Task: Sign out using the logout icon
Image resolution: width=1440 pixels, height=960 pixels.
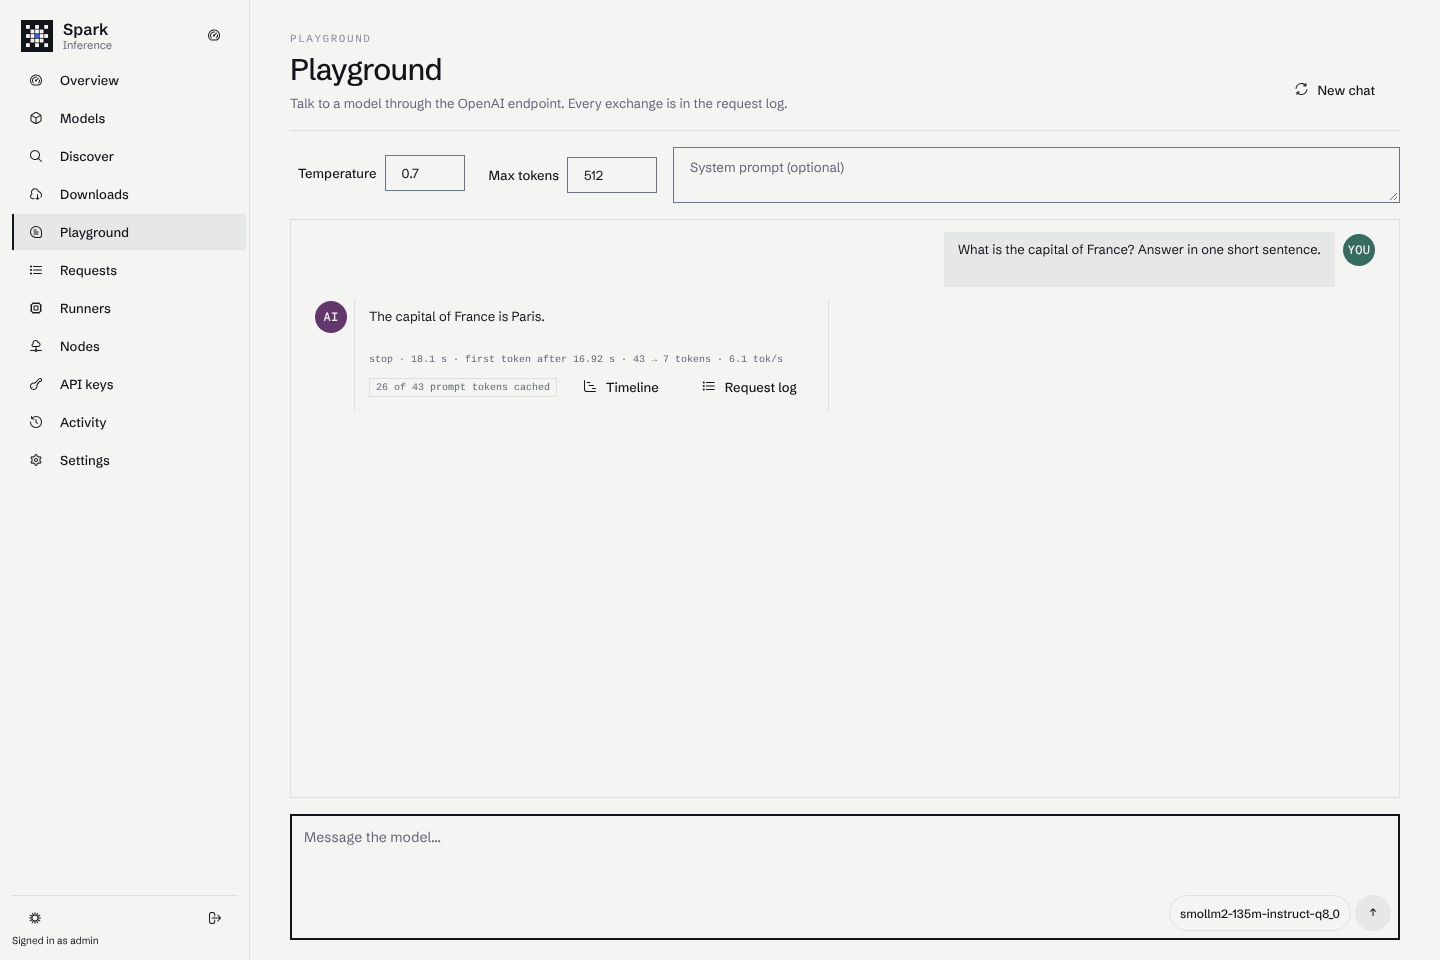Action: point(215,918)
